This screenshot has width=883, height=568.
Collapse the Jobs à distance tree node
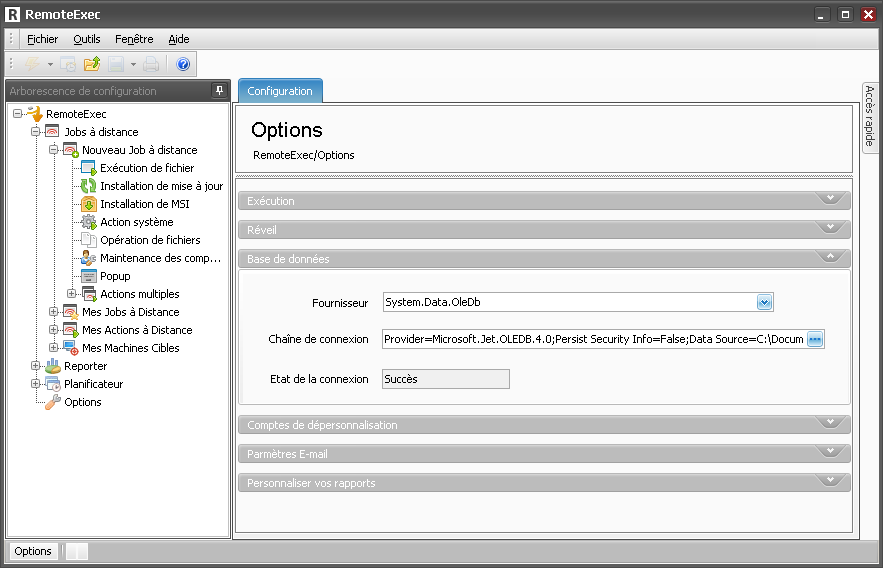click(x=35, y=132)
